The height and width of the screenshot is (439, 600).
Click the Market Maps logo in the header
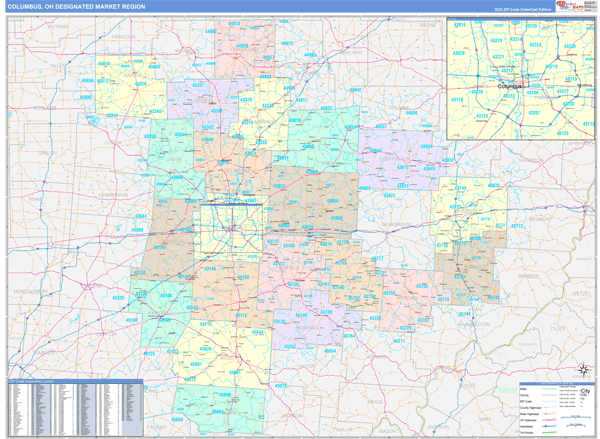(570, 6)
